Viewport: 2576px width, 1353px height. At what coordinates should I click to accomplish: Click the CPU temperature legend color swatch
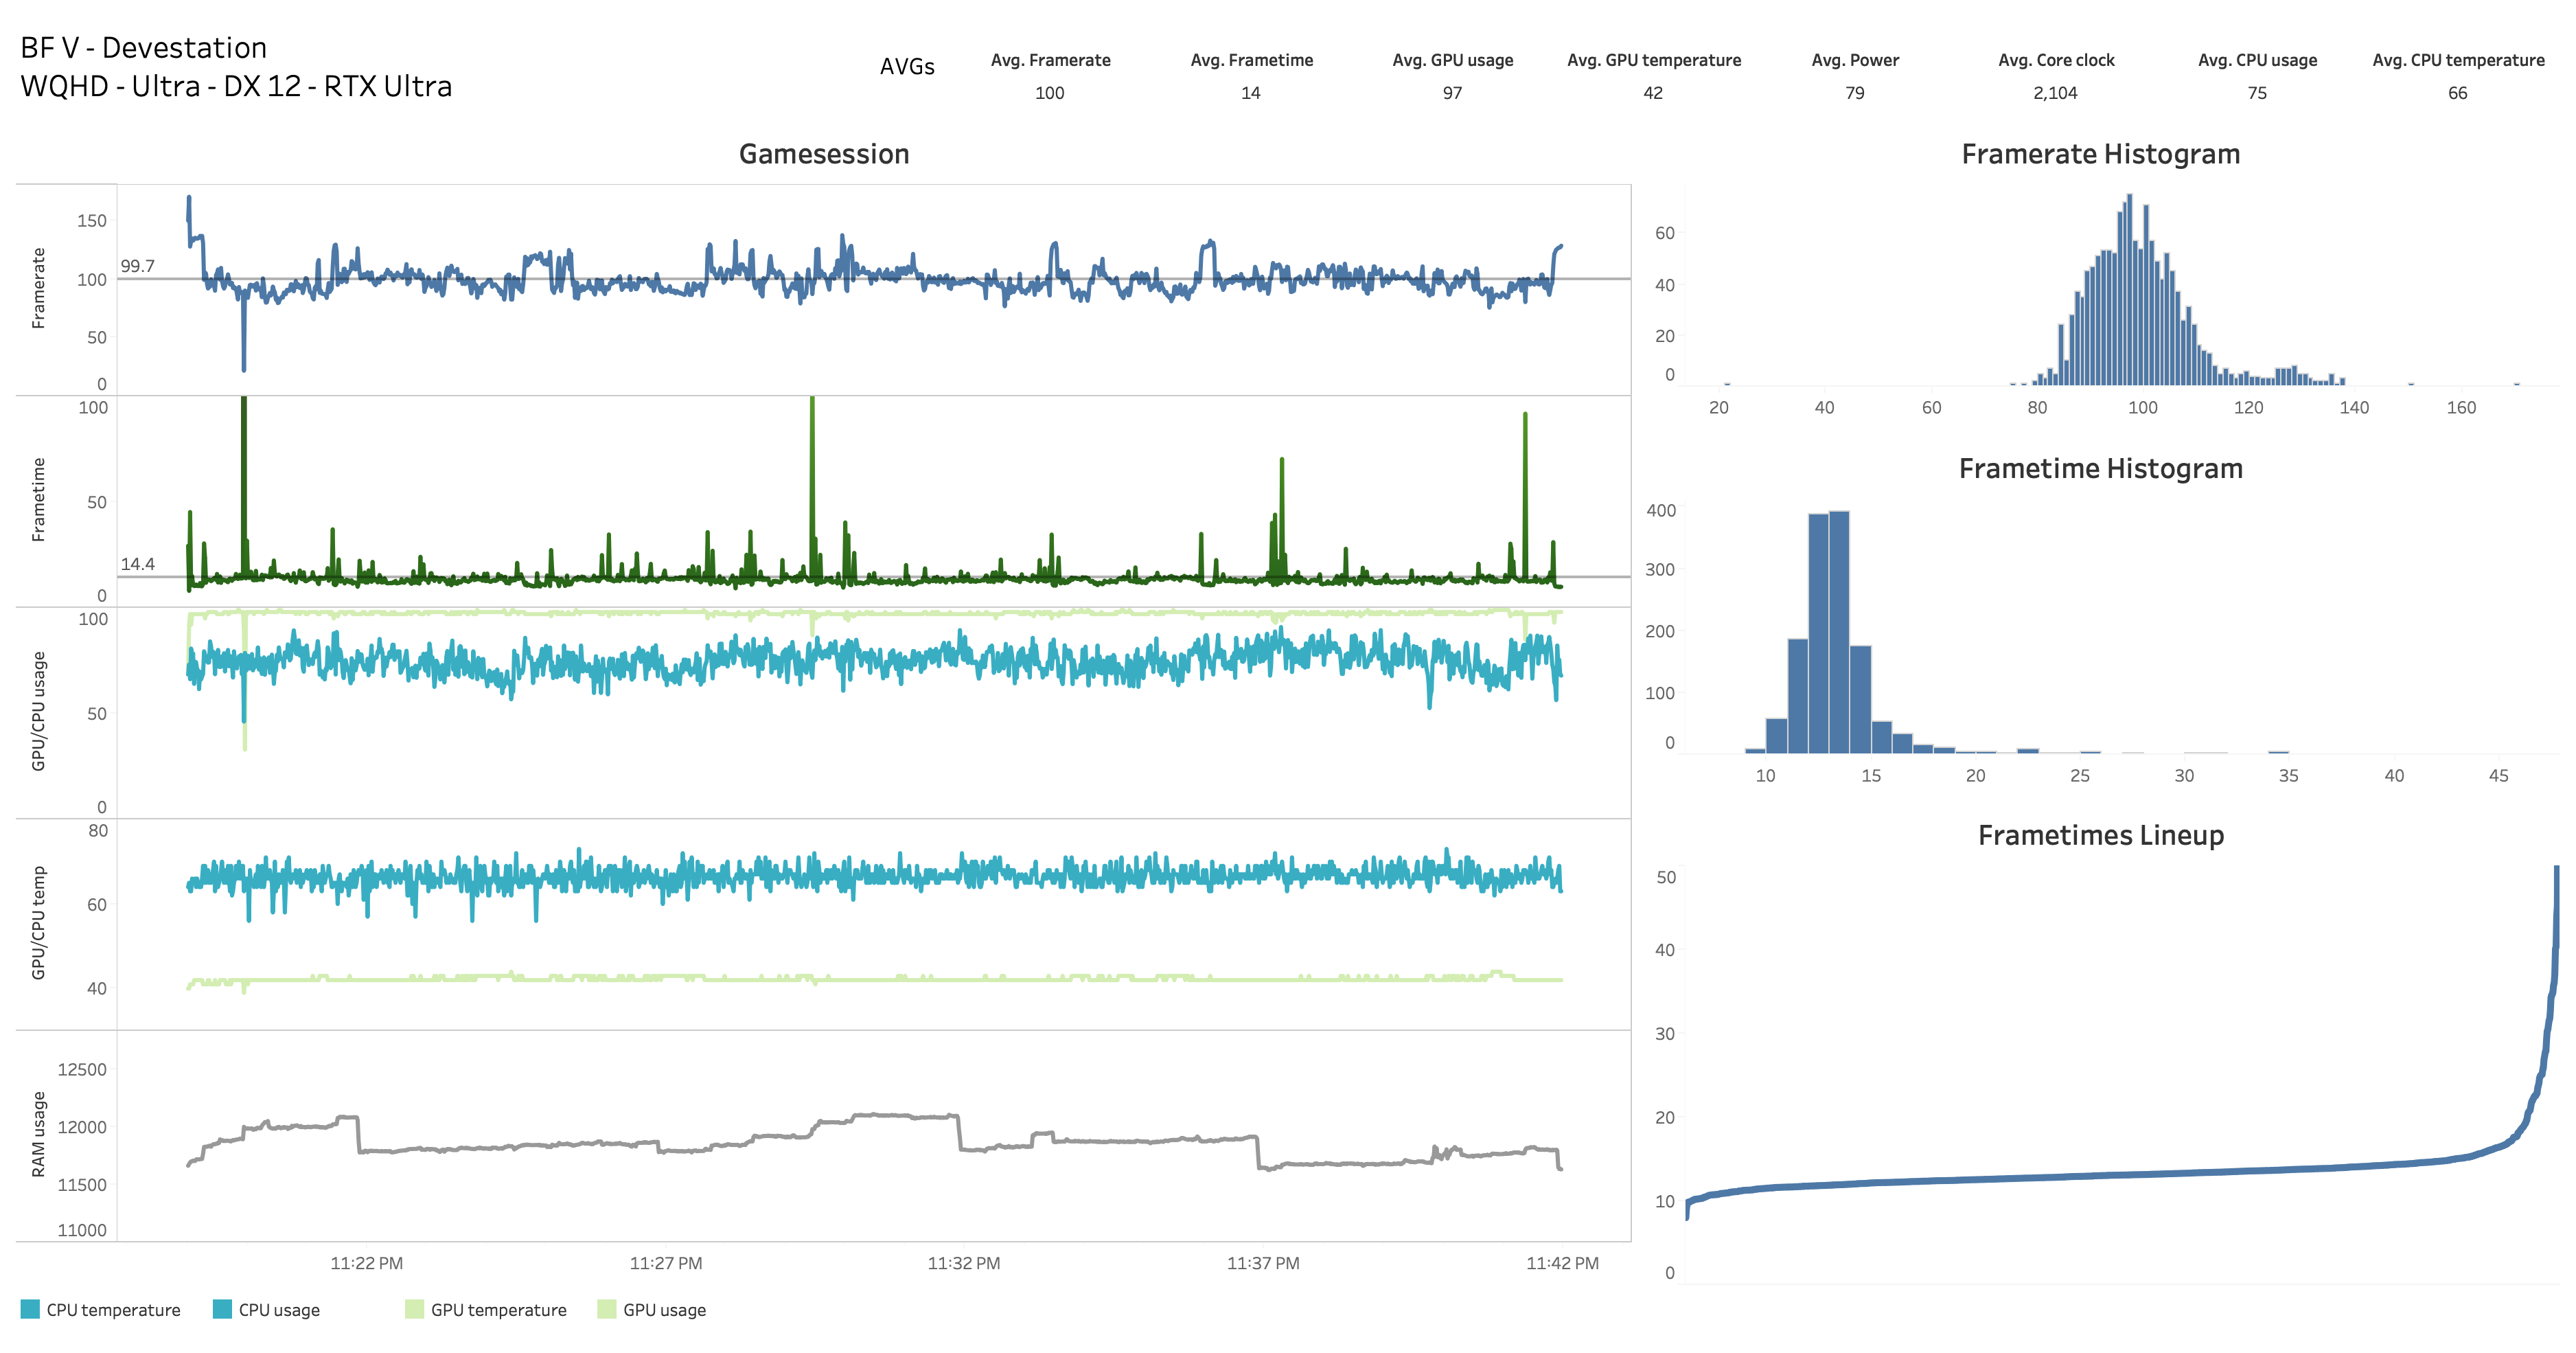click(x=30, y=1309)
